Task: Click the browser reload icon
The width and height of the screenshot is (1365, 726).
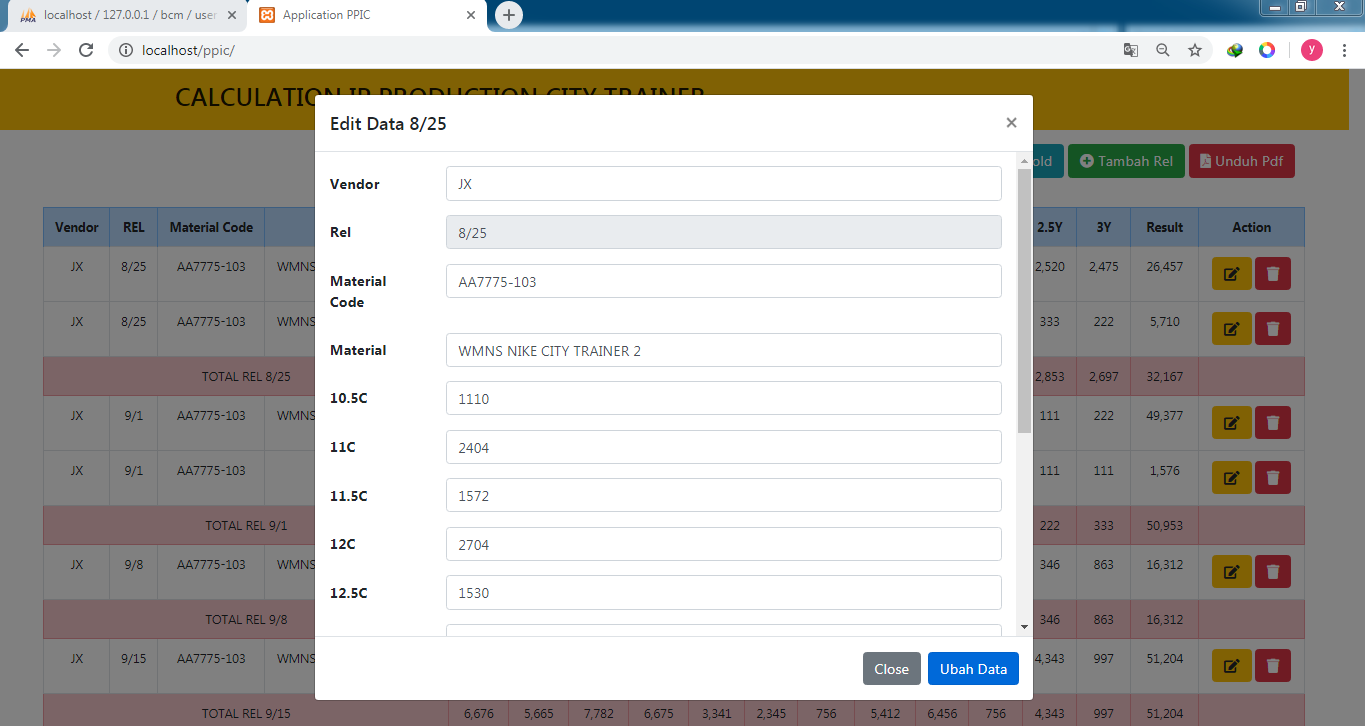Action: 86,50
